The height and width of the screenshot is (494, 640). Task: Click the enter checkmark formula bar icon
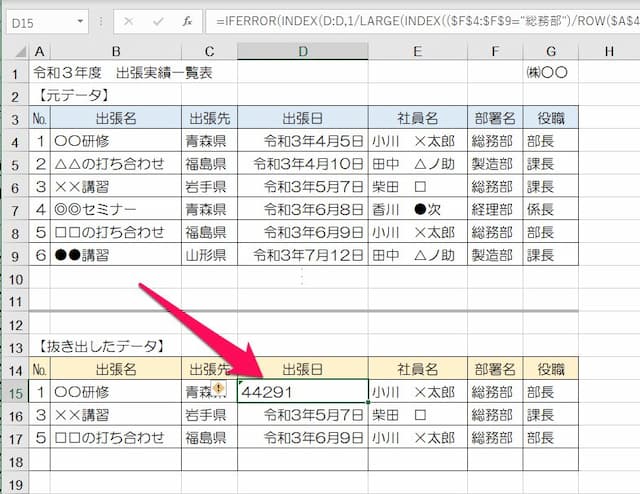click(158, 21)
